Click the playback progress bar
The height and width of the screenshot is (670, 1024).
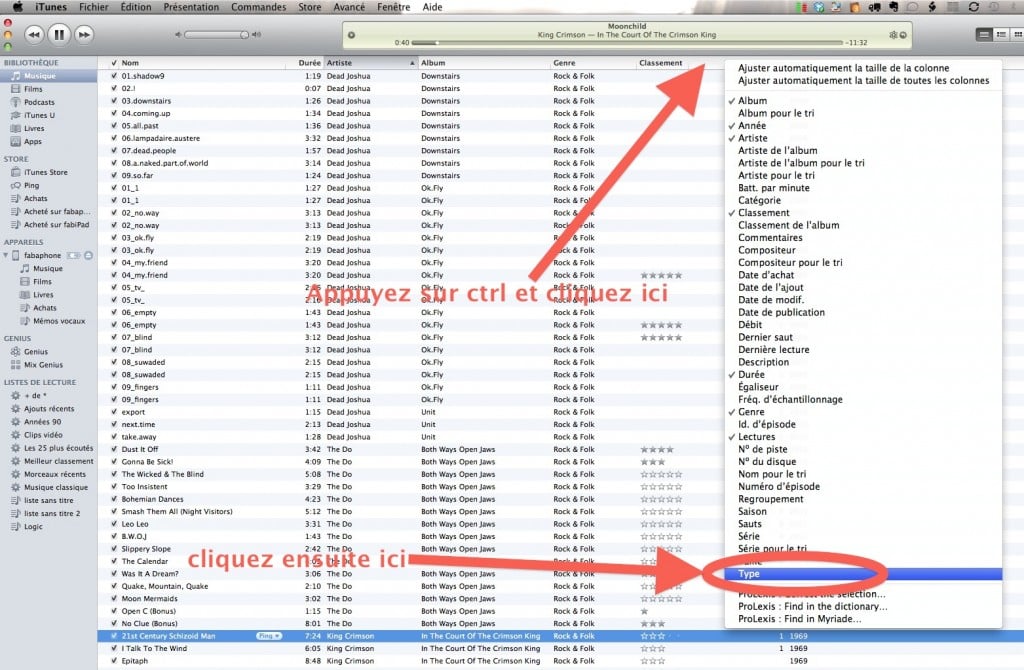[627, 42]
